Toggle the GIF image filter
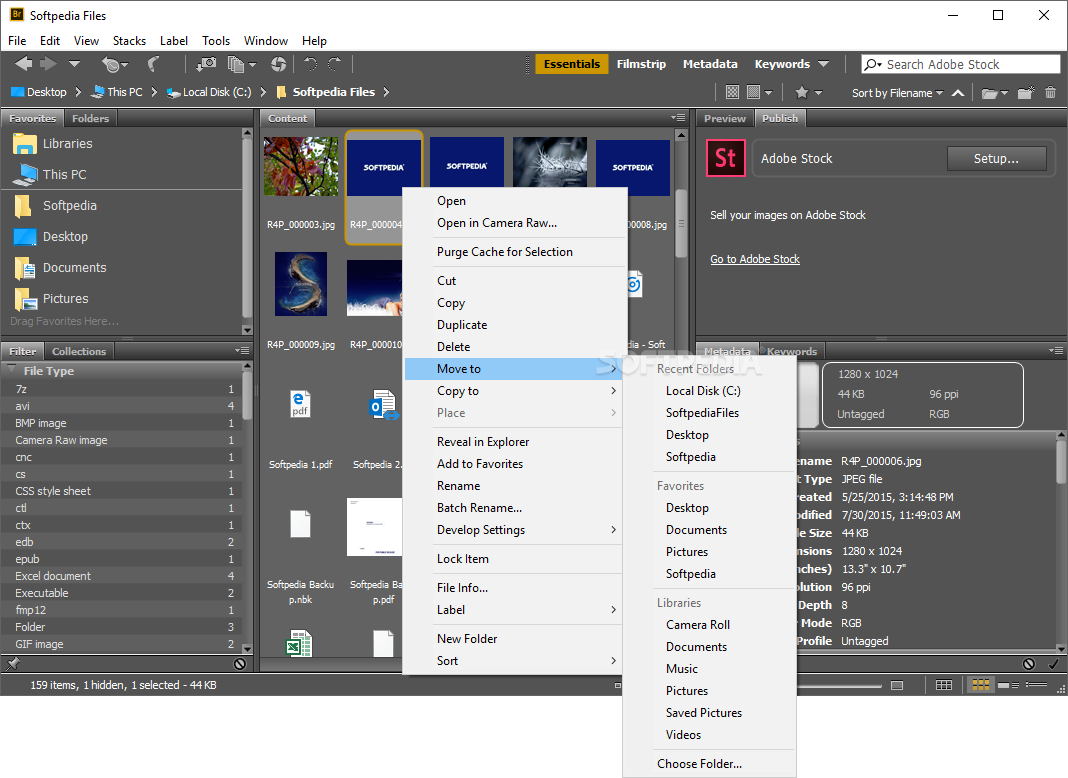This screenshot has width=1068, height=778. (121, 644)
